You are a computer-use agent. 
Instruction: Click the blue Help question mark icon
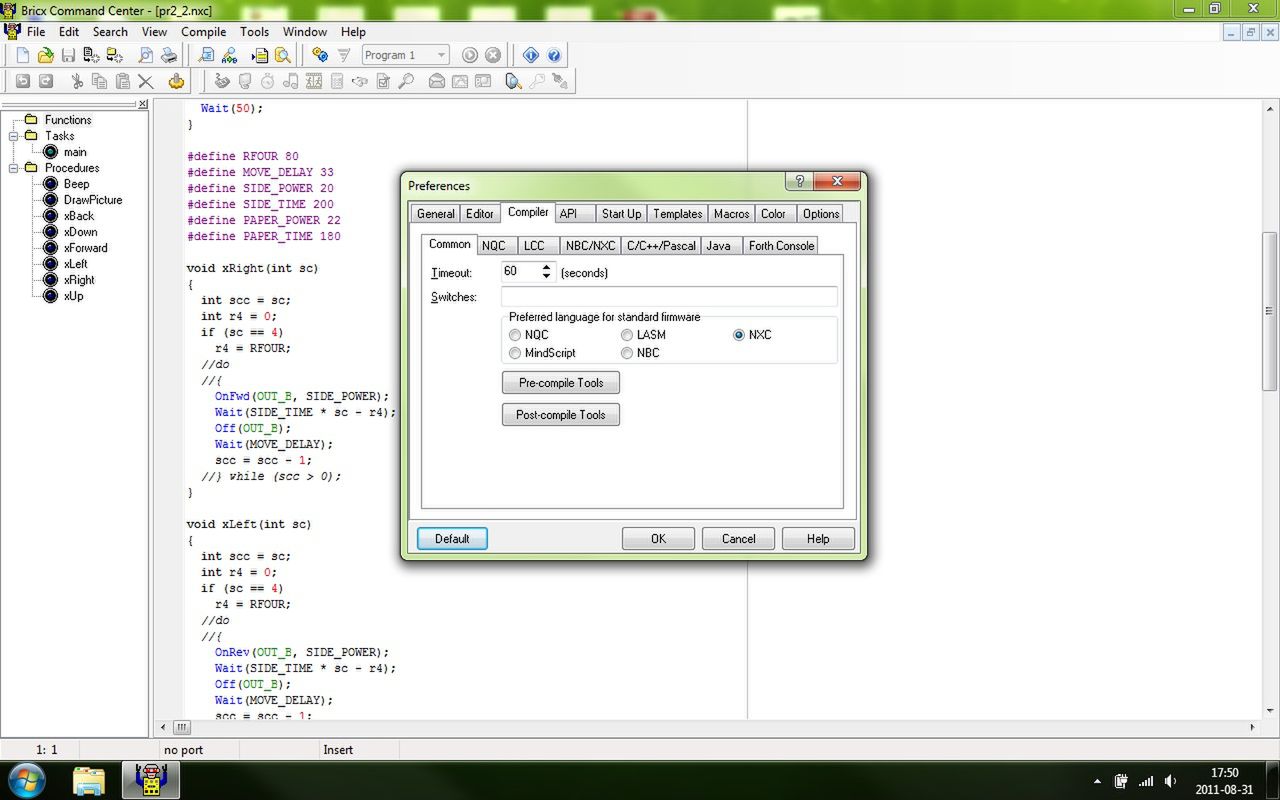tap(554, 56)
